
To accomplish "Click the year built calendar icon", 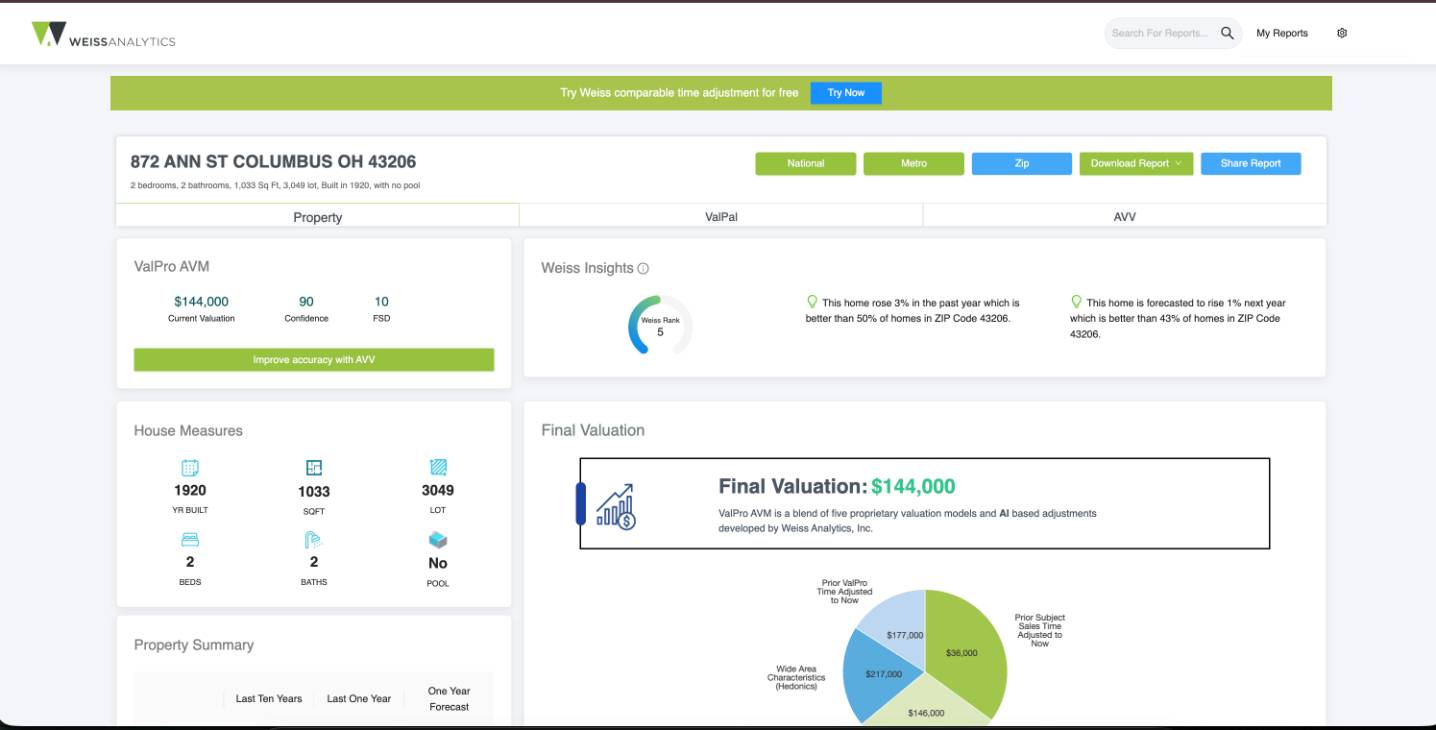I will point(190,467).
